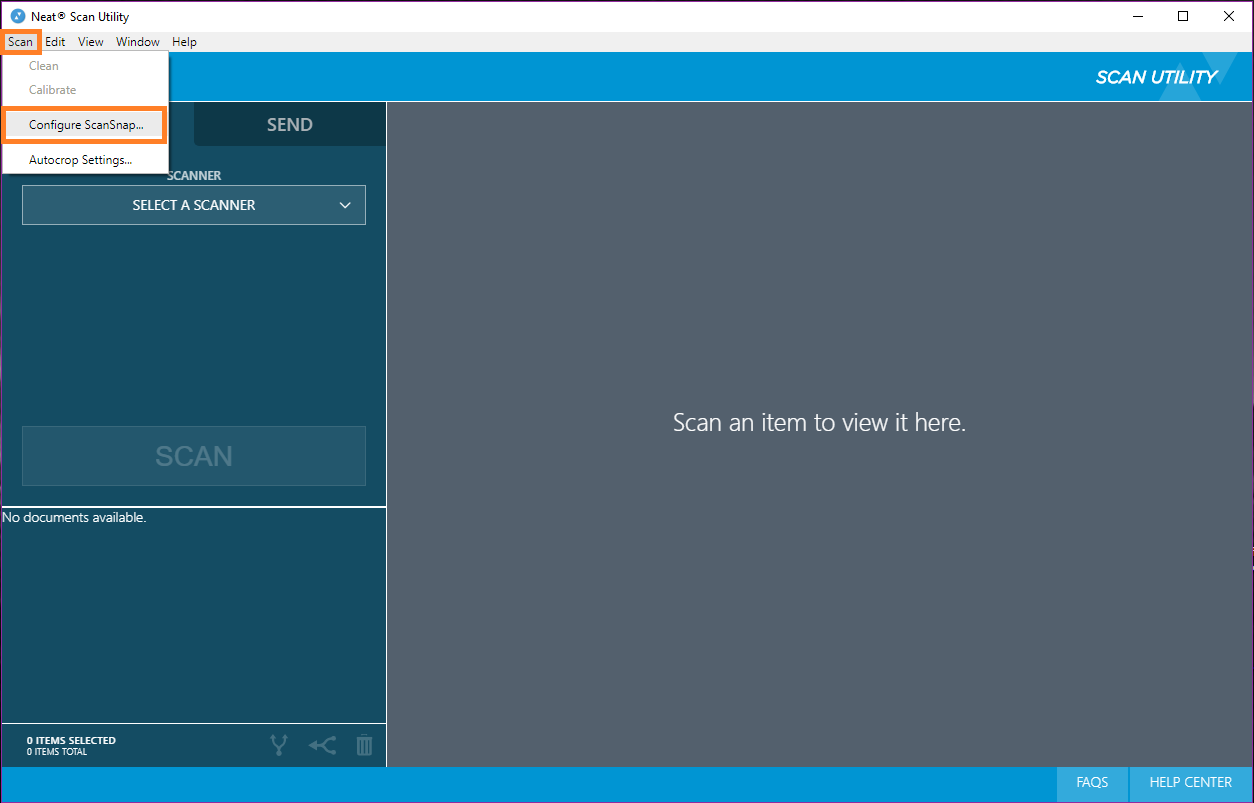Click the Neat app icon in title bar
This screenshot has width=1254, height=803.
click(17, 17)
